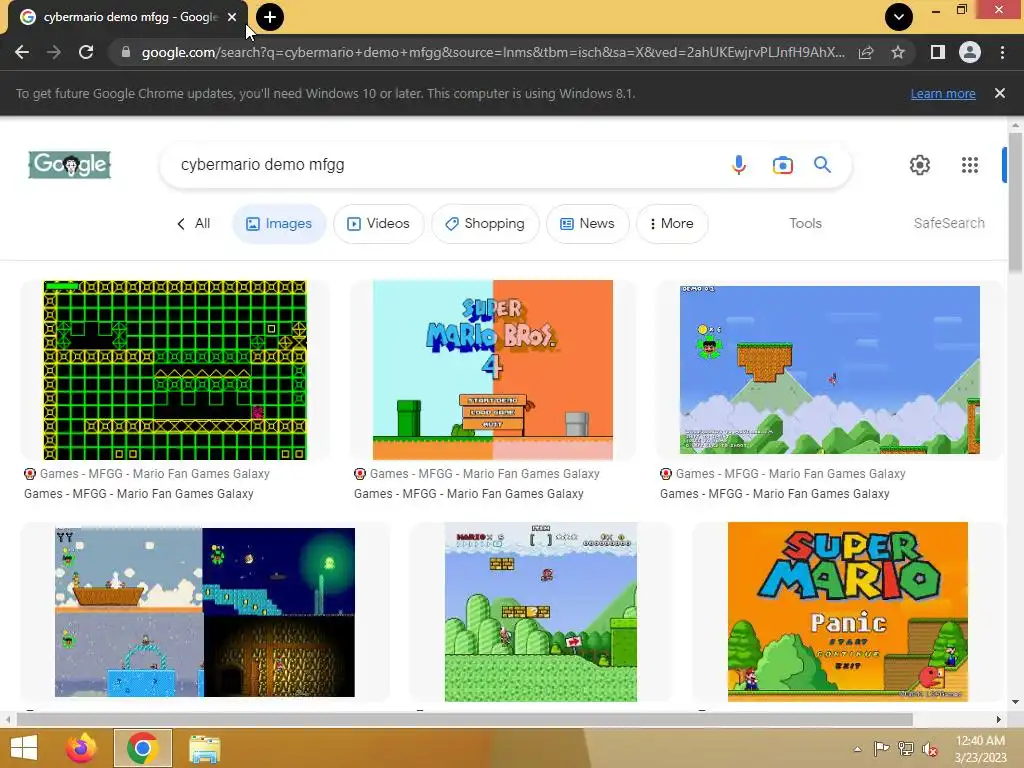1024x768 pixels.
Task: Click the padlock site info icon
Action: (x=126, y=52)
